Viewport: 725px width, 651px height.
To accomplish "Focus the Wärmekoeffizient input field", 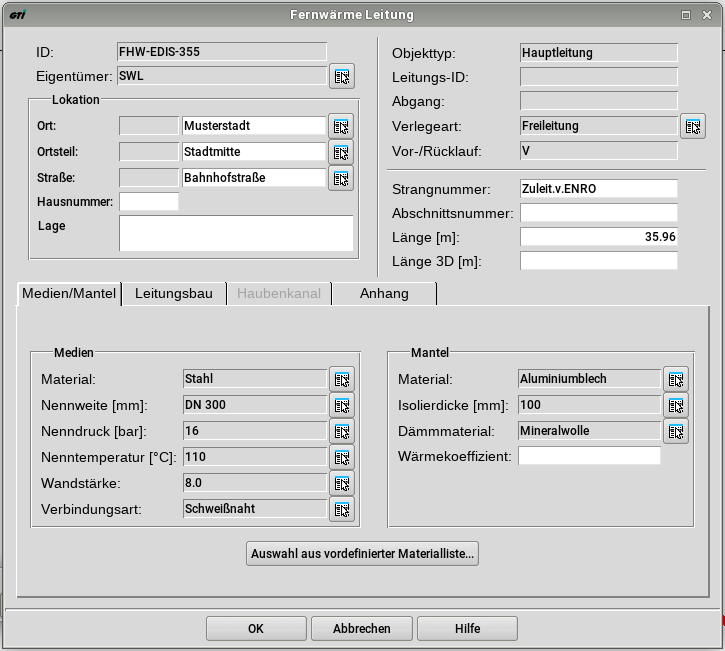I will click(x=589, y=456).
